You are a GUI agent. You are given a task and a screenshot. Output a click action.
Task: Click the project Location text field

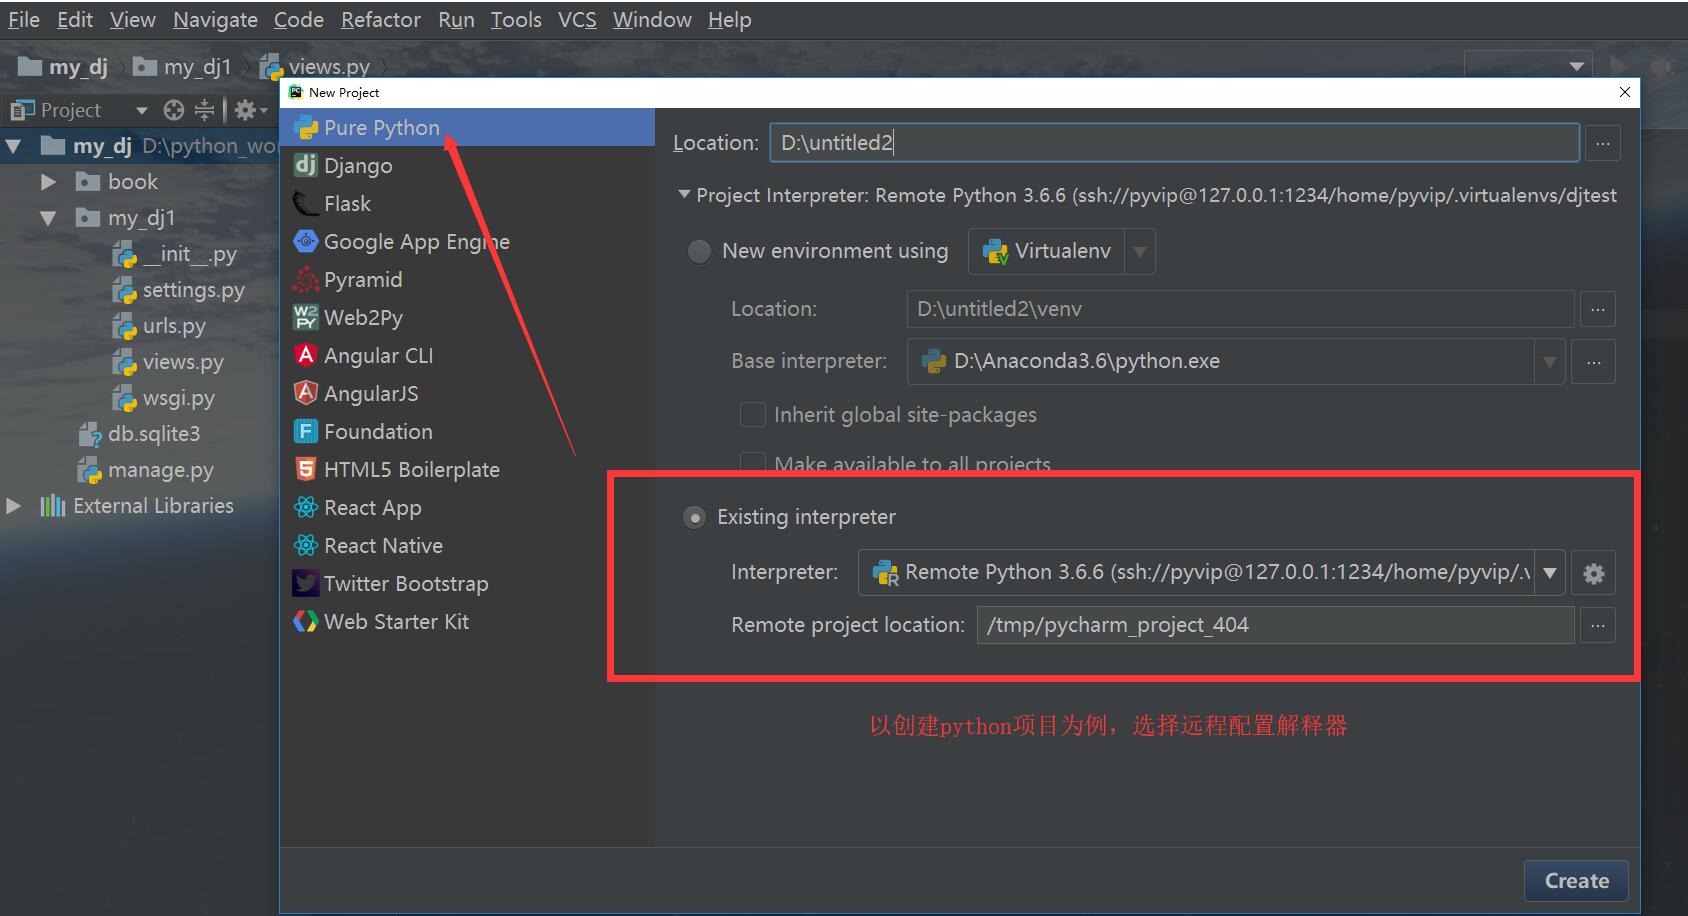click(1175, 143)
